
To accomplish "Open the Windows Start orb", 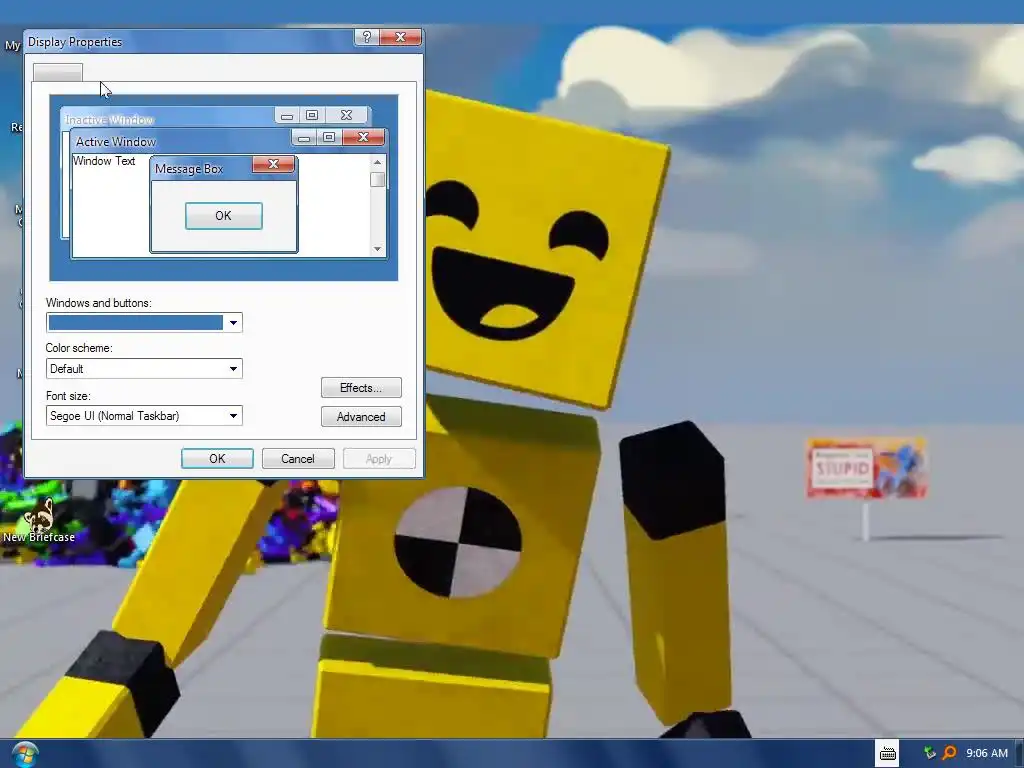I will point(25,754).
